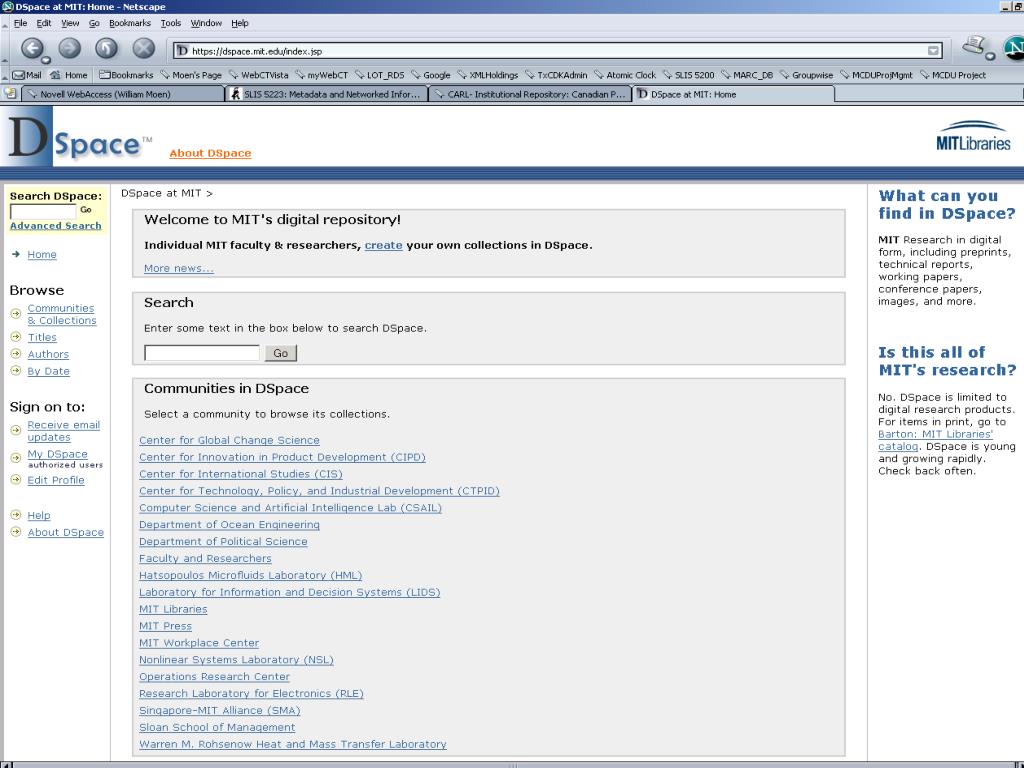
Task: Click the browser Back arrow button
Action: click(x=31, y=48)
